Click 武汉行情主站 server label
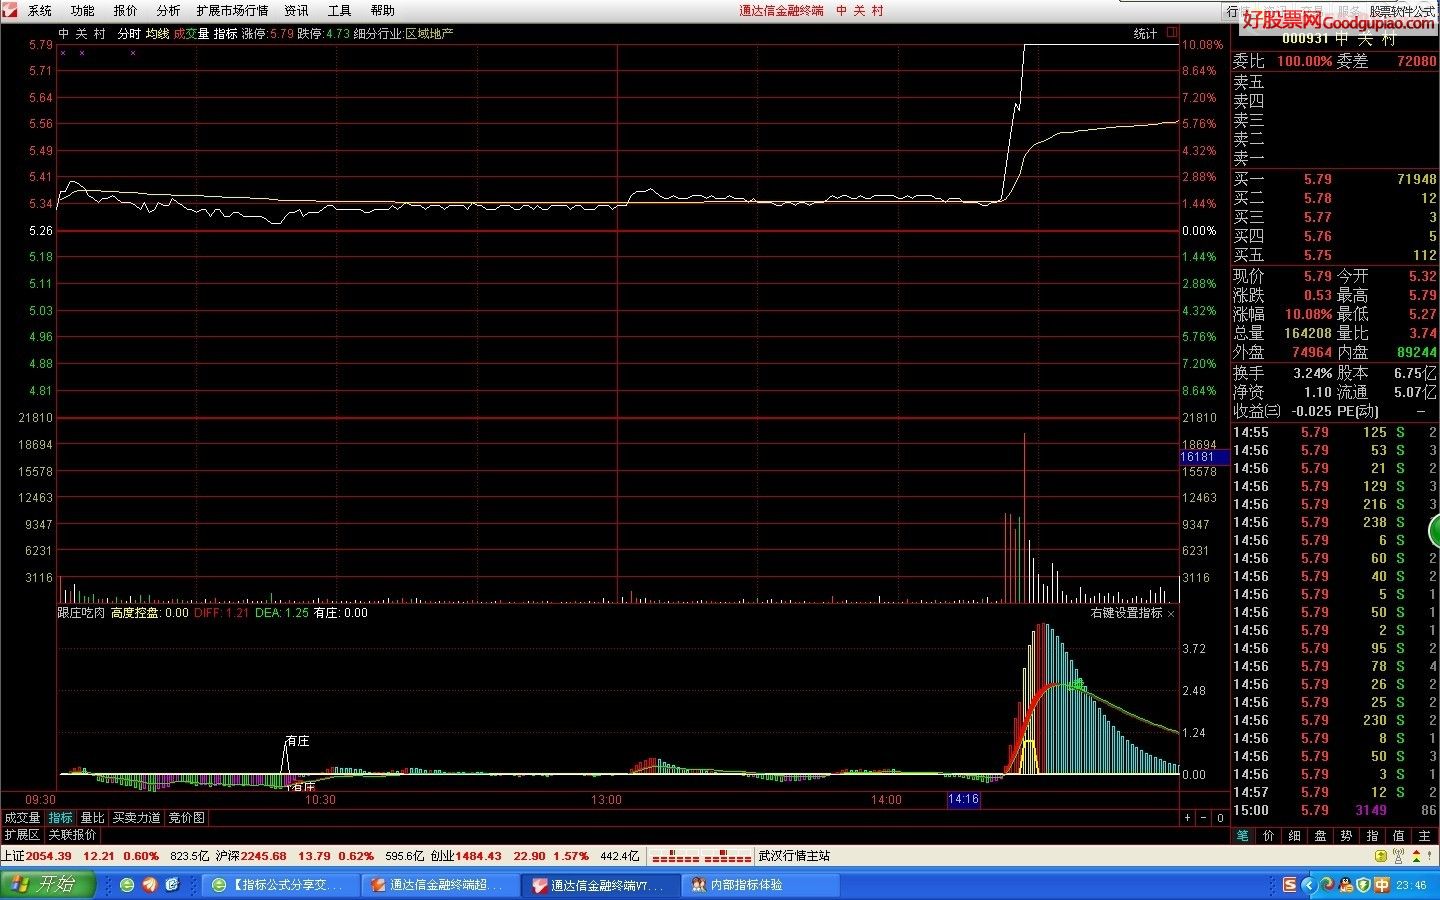Screen dimensions: 1440x900 [794, 857]
